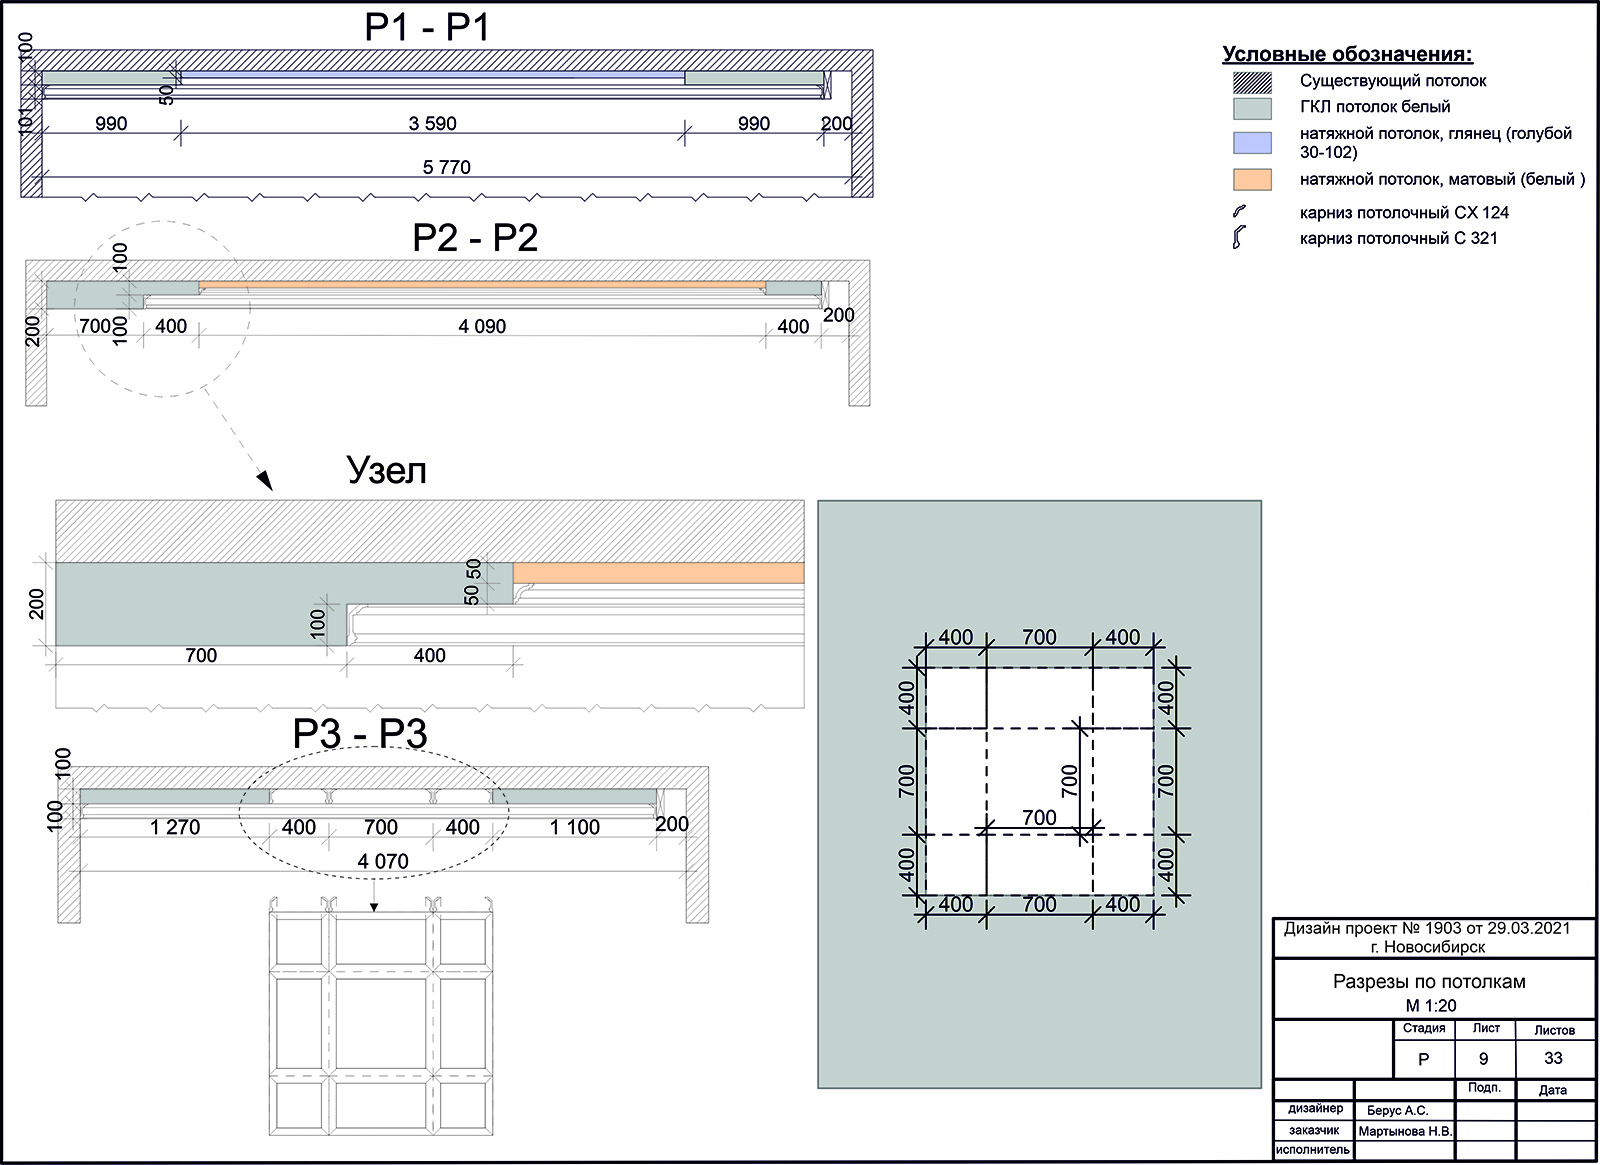Click the text 'карниз потолочный С 321'
This screenshot has height=1165, width=1600.
(1399, 238)
